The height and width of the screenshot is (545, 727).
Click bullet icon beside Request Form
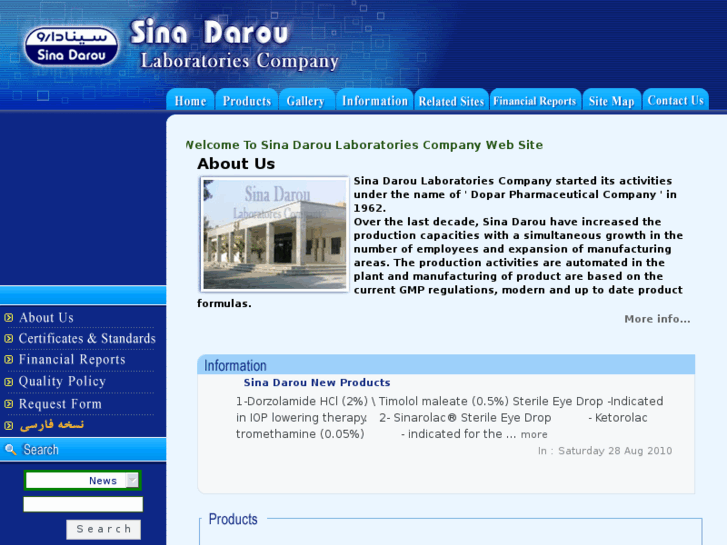tap(9, 404)
